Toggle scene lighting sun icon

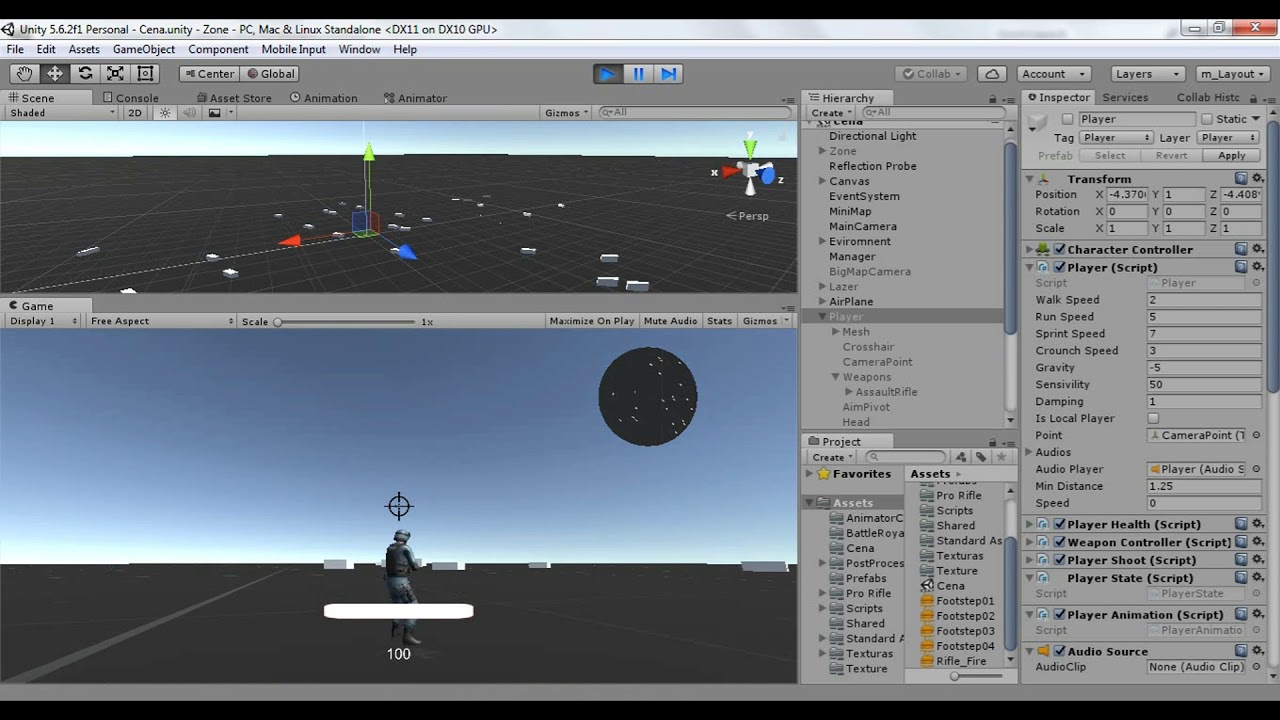click(x=165, y=113)
